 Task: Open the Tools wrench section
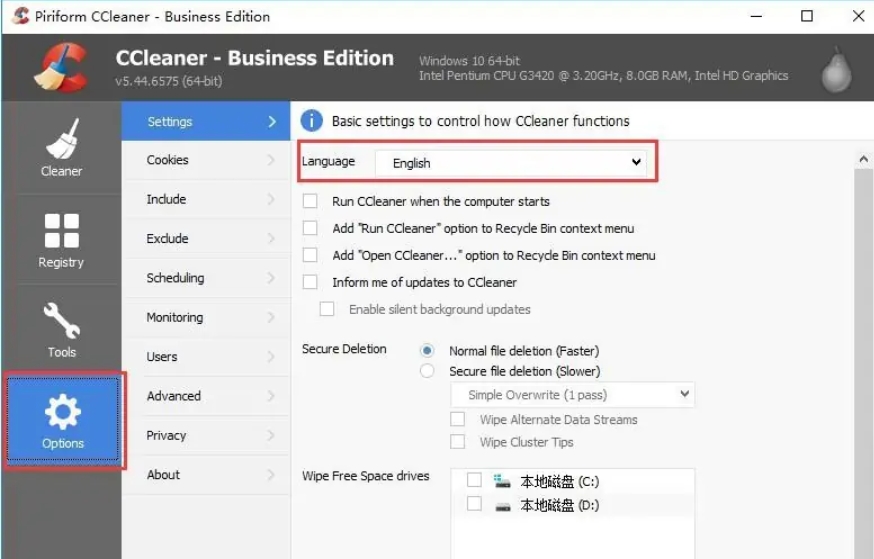tap(61, 330)
